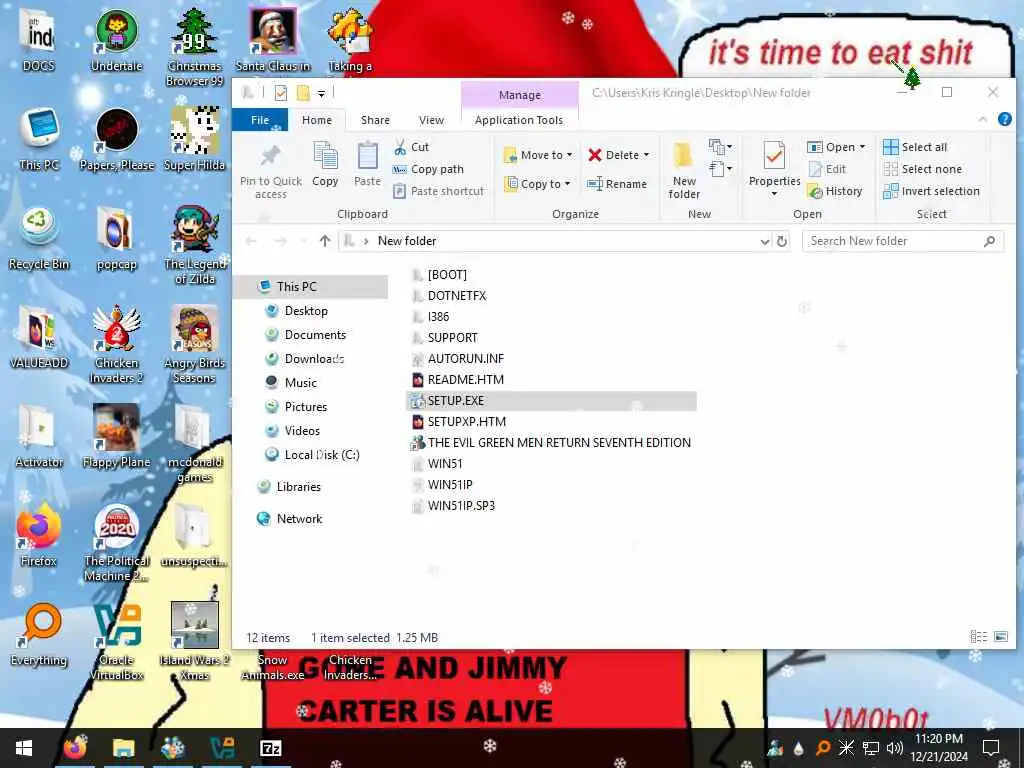Open the Easy access dropdown icon

(720, 169)
